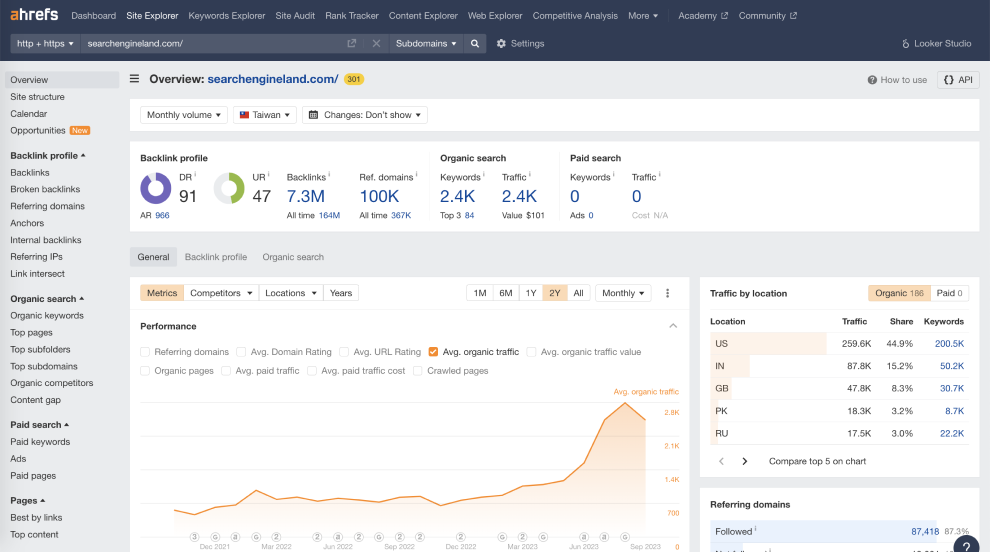The image size is (990, 552).
Task: Open the Taiwan country dropdown
Action: coord(265,115)
